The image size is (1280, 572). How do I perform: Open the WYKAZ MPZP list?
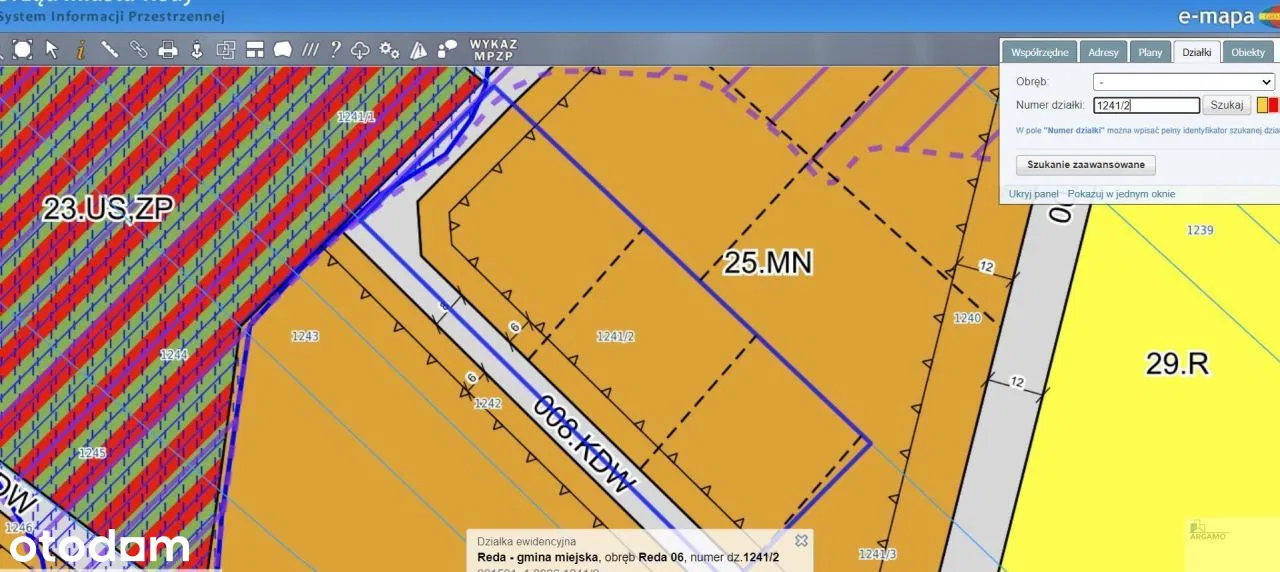[x=493, y=50]
